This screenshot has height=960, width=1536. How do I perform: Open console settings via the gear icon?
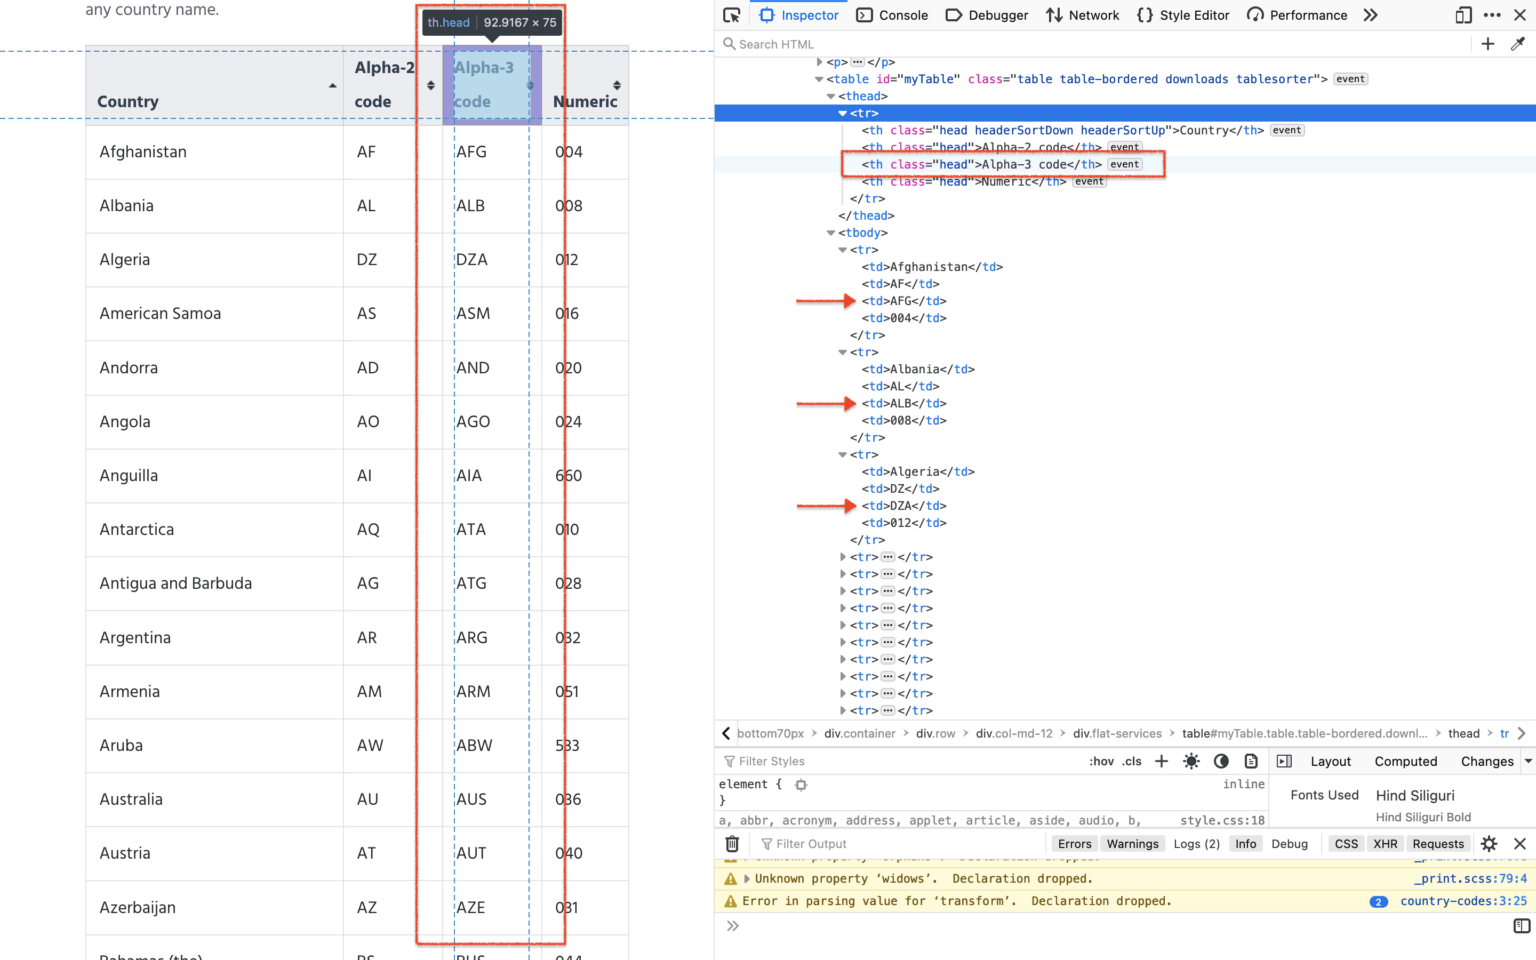[1489, 843]
